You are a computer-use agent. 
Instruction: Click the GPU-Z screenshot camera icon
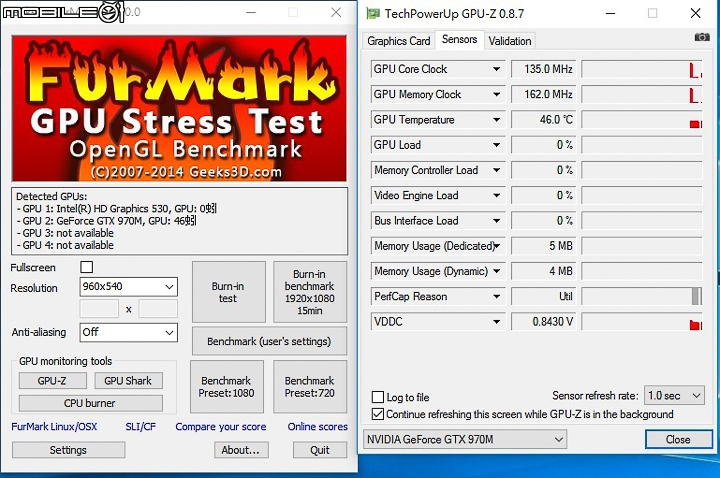702,37
